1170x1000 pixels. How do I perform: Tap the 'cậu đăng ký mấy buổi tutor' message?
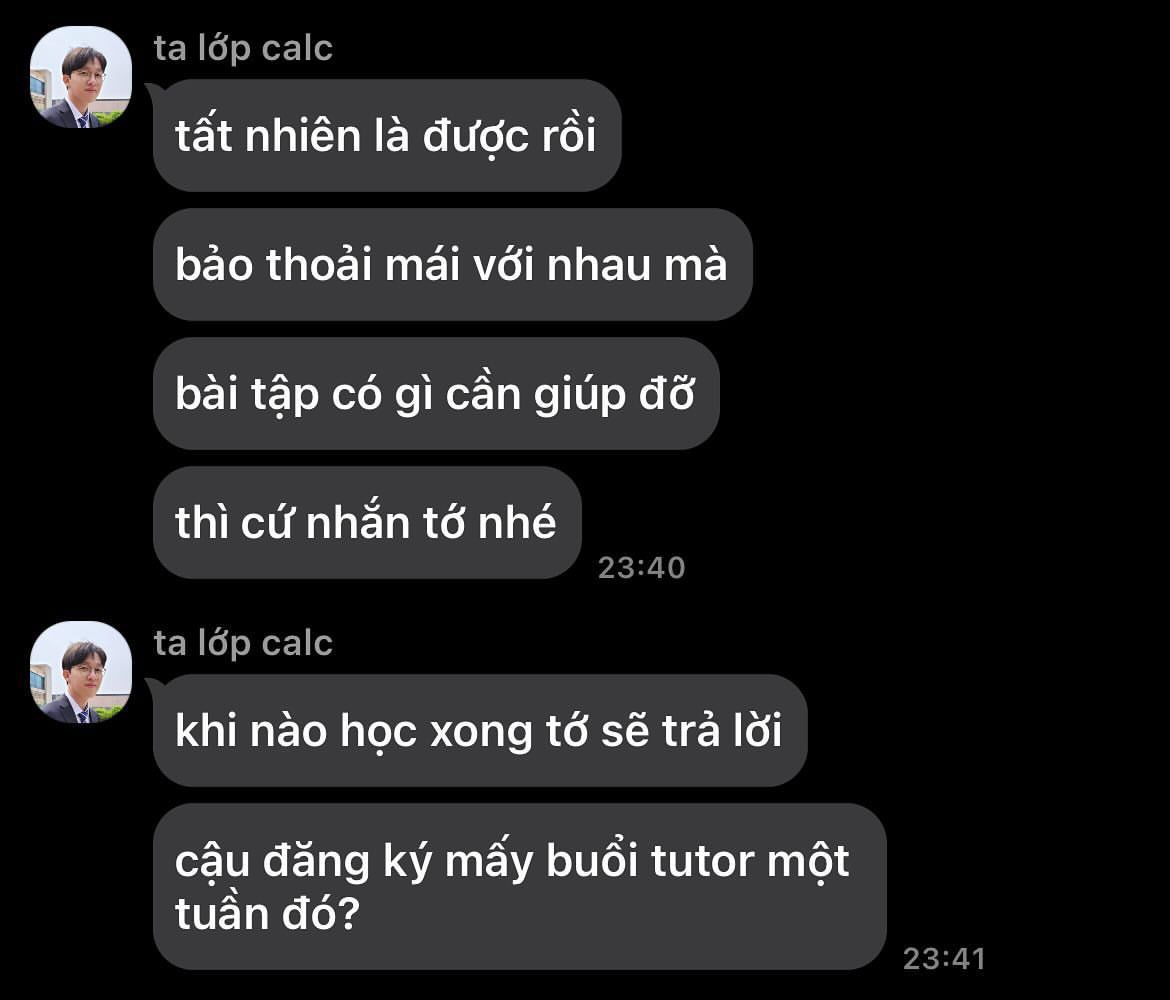(x=520, y=887)
